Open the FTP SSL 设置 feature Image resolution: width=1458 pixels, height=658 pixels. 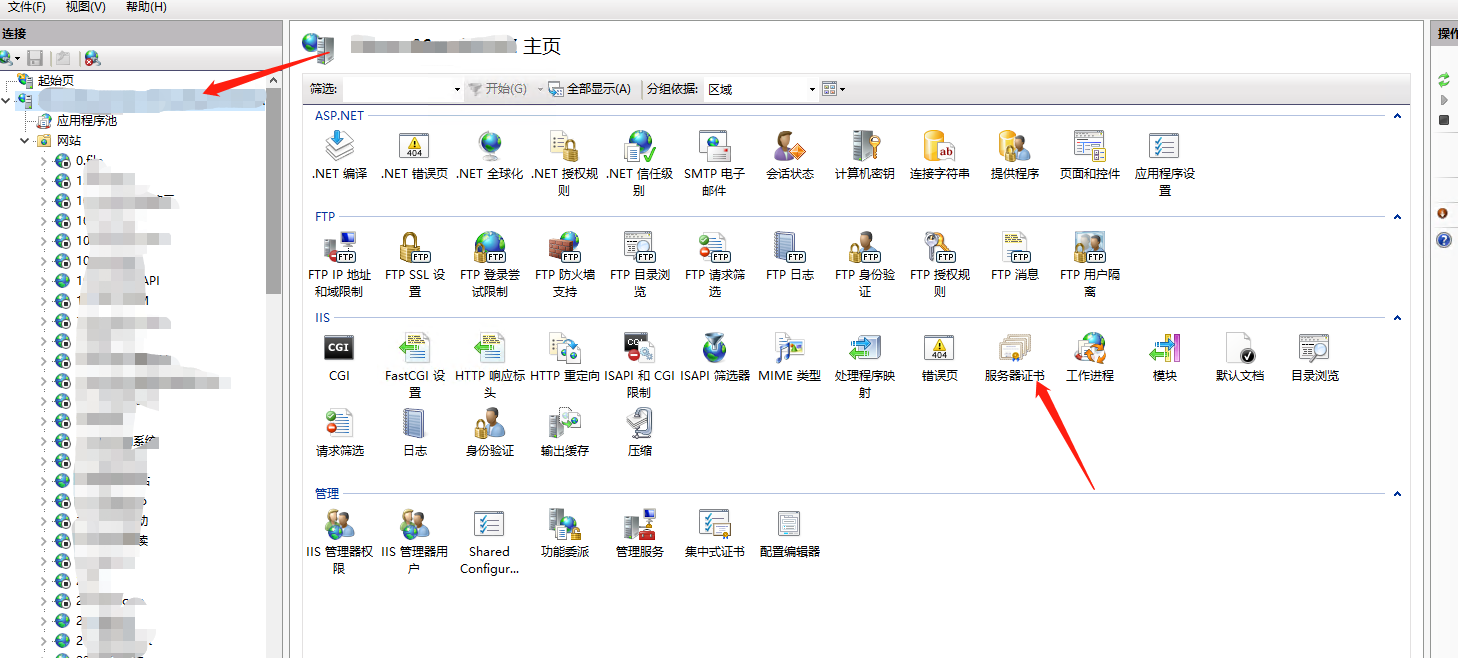point(415,265)
